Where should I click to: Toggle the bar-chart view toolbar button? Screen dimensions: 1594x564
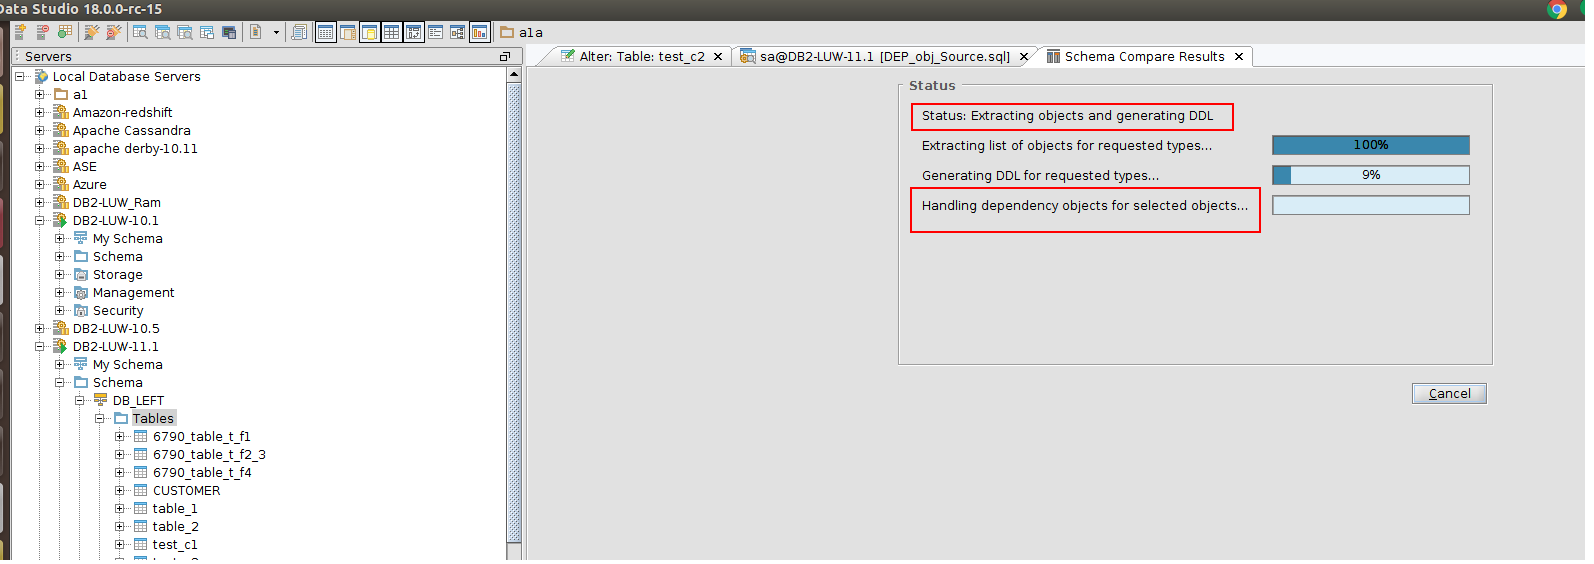point(480,32)
